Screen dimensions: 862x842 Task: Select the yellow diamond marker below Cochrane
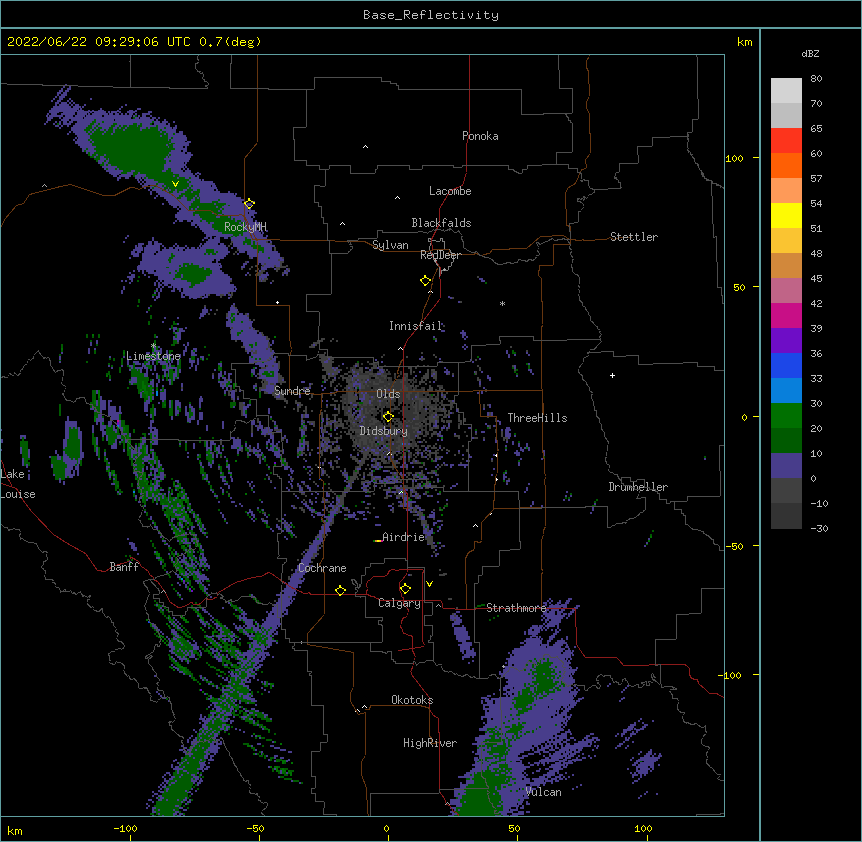click(340, 590)
